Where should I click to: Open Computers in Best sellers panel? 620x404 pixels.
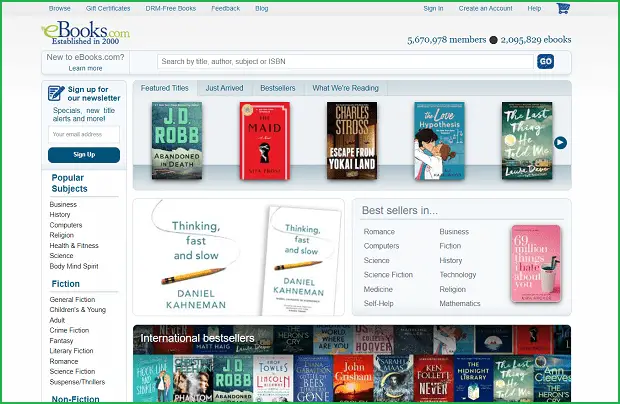coord(381,246)
